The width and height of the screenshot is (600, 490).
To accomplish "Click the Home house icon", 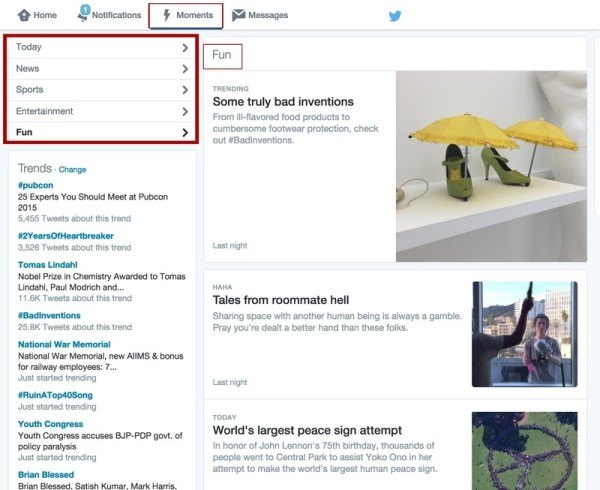I will (x=24, y=16).
